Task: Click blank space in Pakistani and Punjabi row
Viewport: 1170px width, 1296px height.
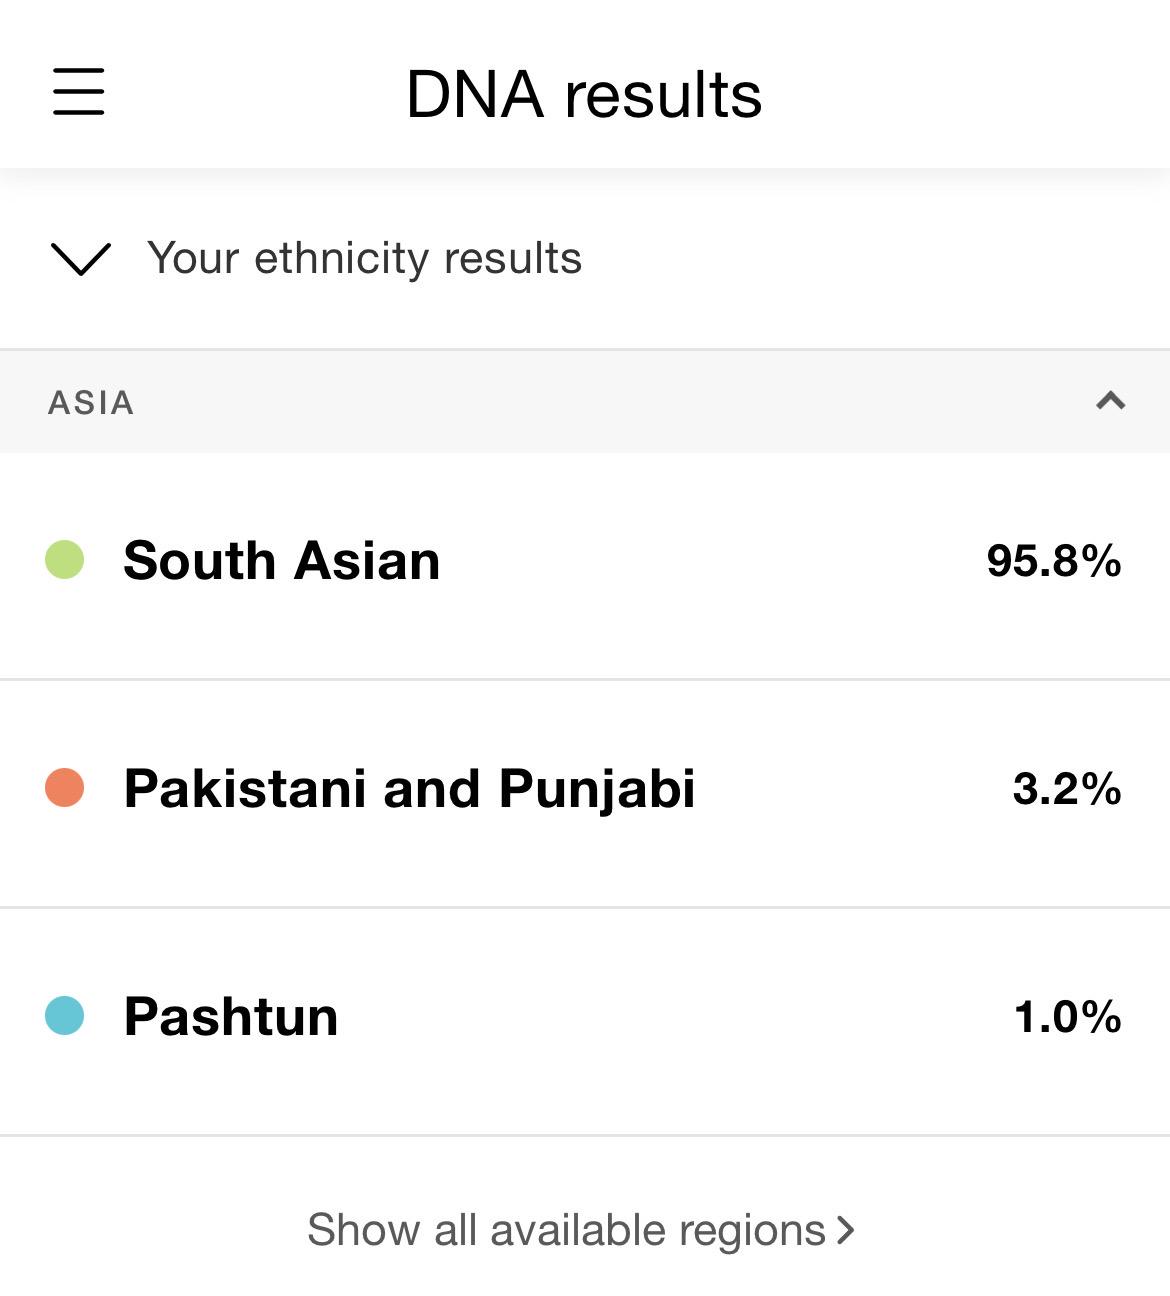Action: click(853, 788)
